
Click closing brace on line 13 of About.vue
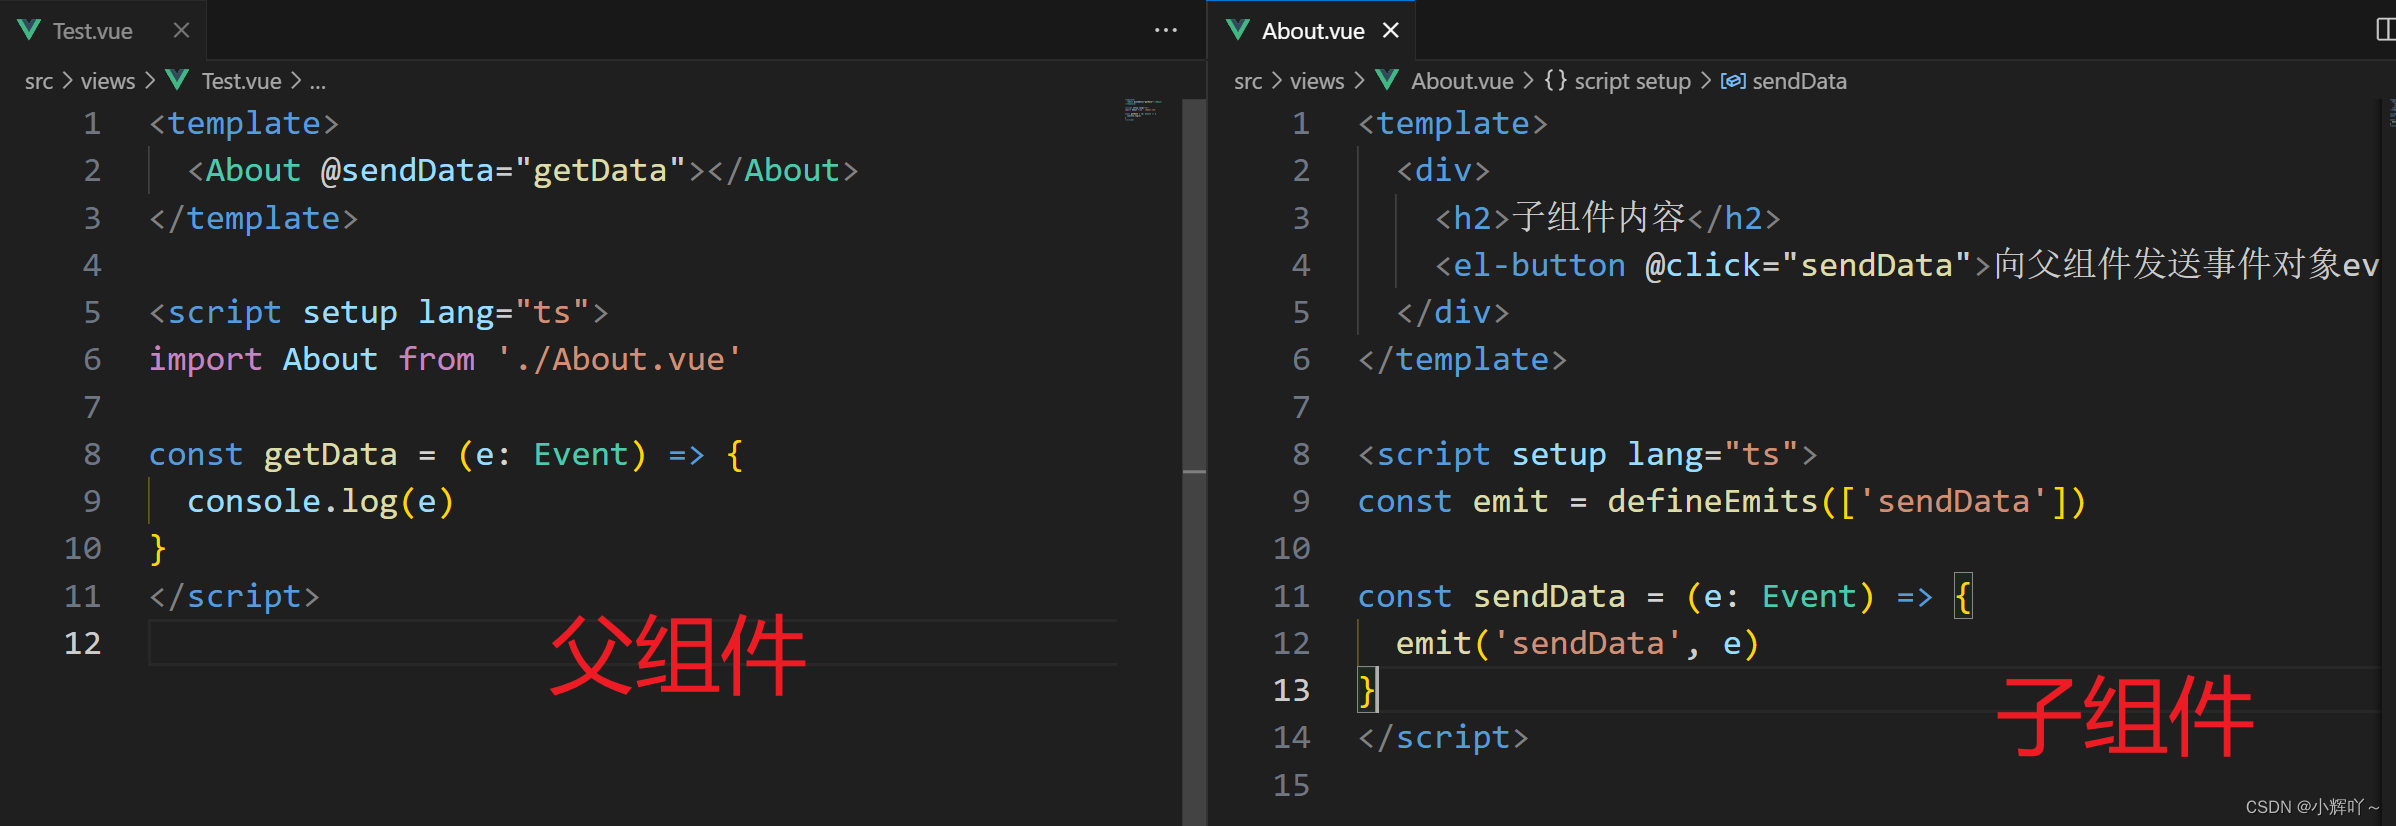(1366, 691)
